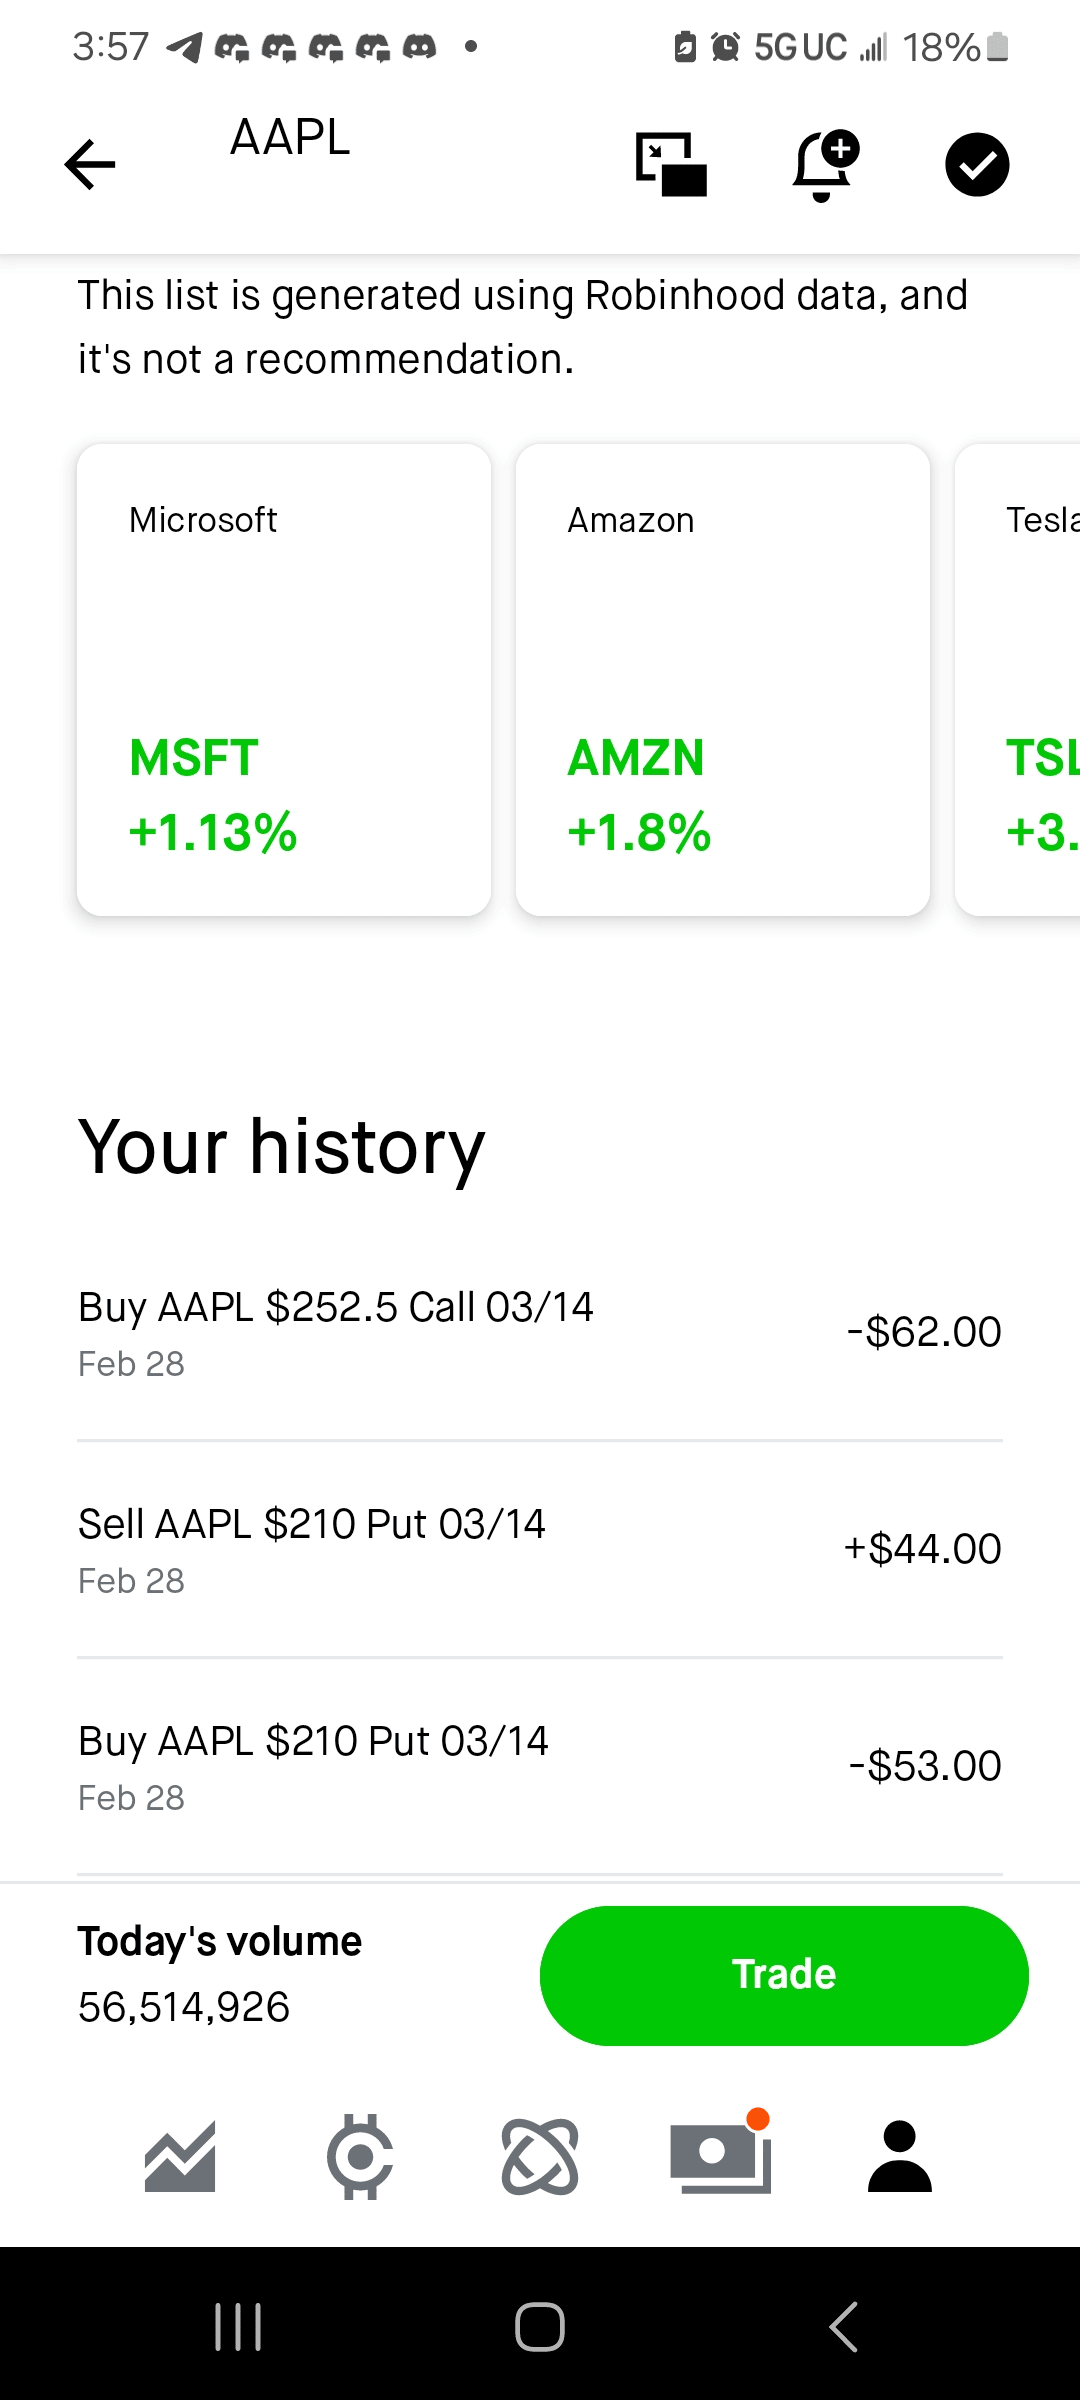Screen dimensions: 1080x2400
Task: View Sell AAPL $210 Put order
Action: (x=540, y=1550)
